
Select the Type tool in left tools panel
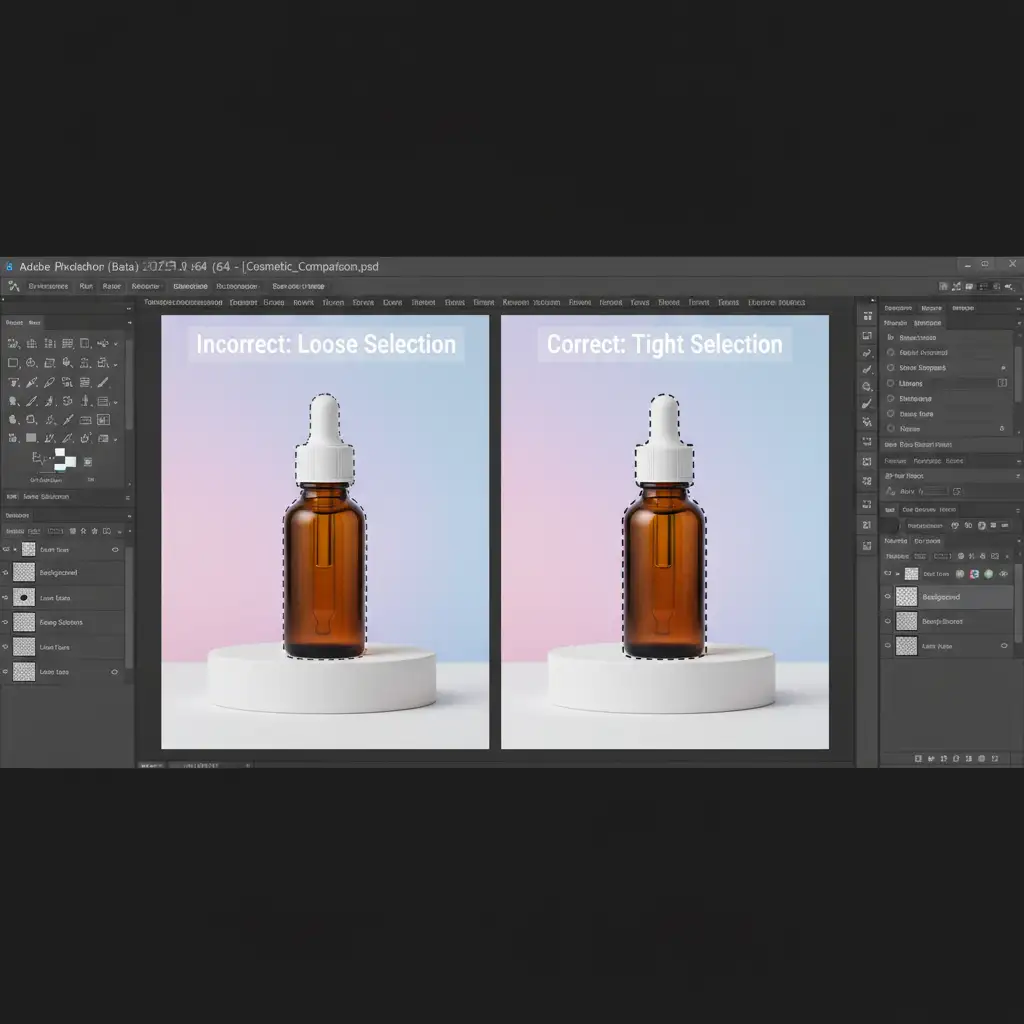pyautogui.click(x=13, y=381)
